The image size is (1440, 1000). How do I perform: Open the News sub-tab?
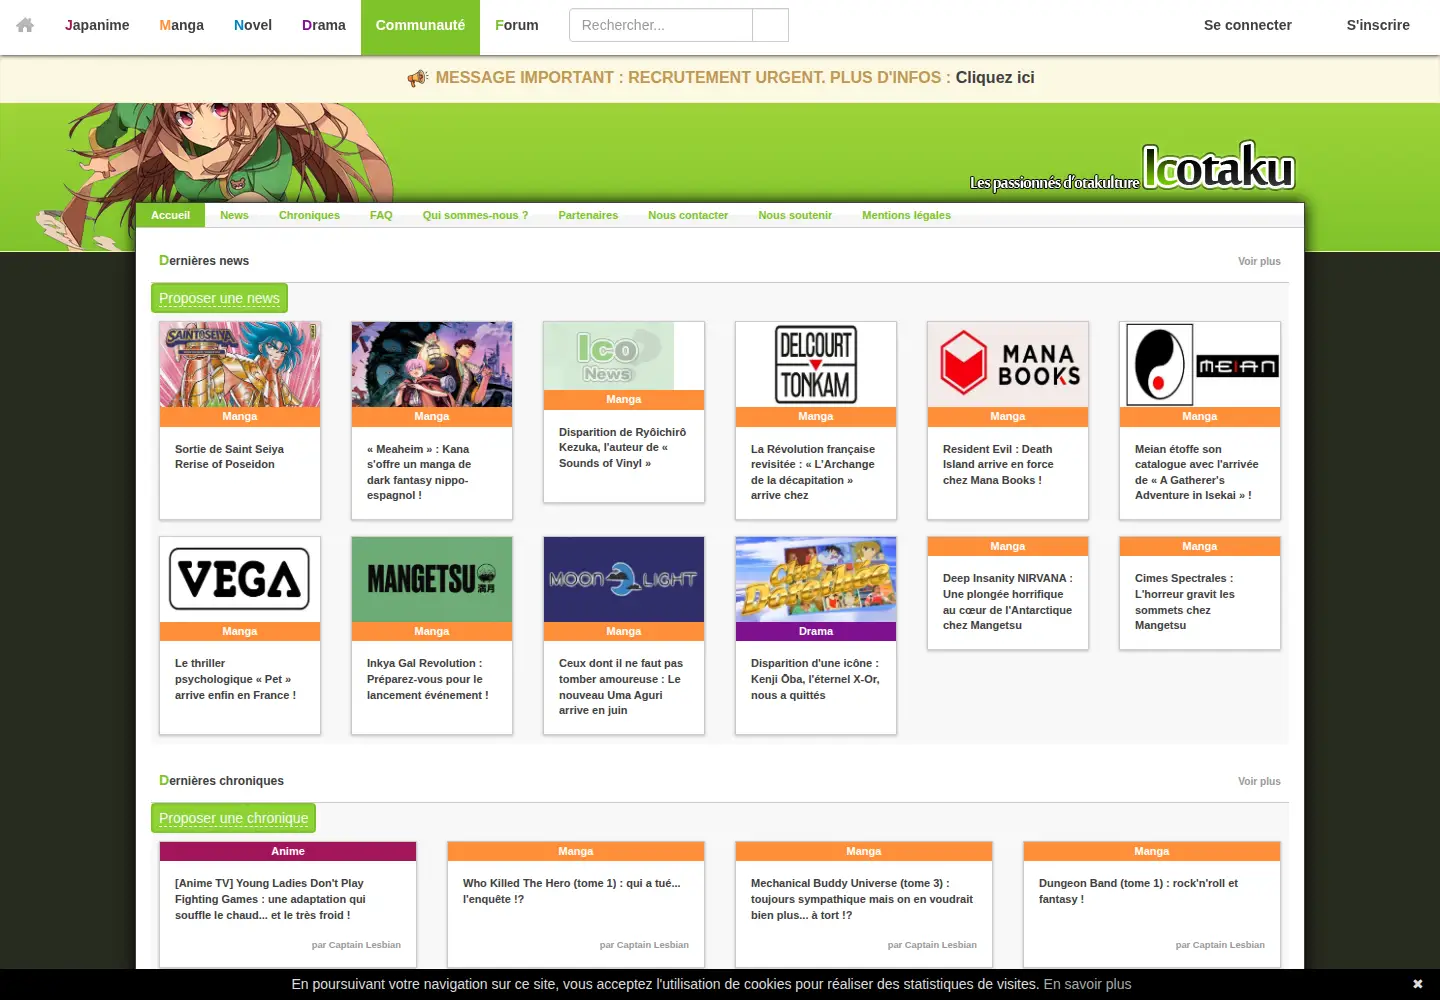coord(234,215)
